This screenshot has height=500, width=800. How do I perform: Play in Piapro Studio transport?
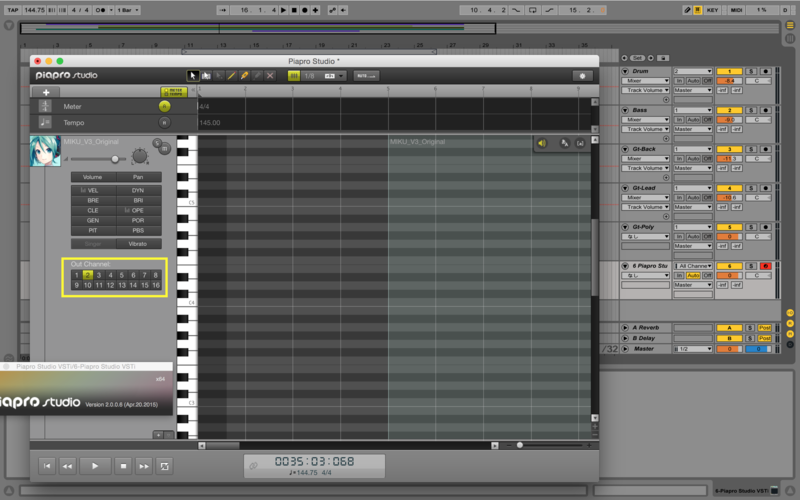95,466
